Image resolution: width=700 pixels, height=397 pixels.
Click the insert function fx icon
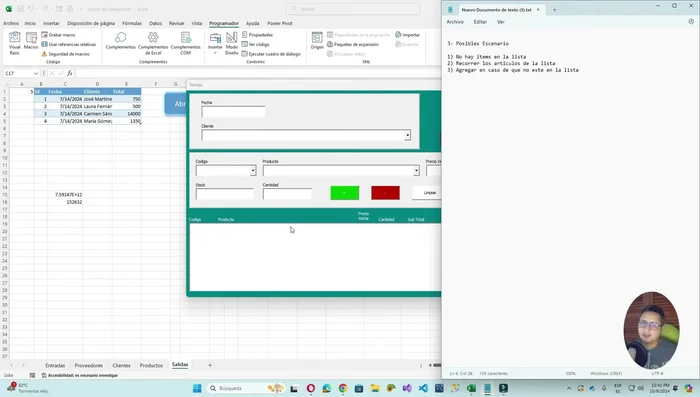tap(70, 73)
